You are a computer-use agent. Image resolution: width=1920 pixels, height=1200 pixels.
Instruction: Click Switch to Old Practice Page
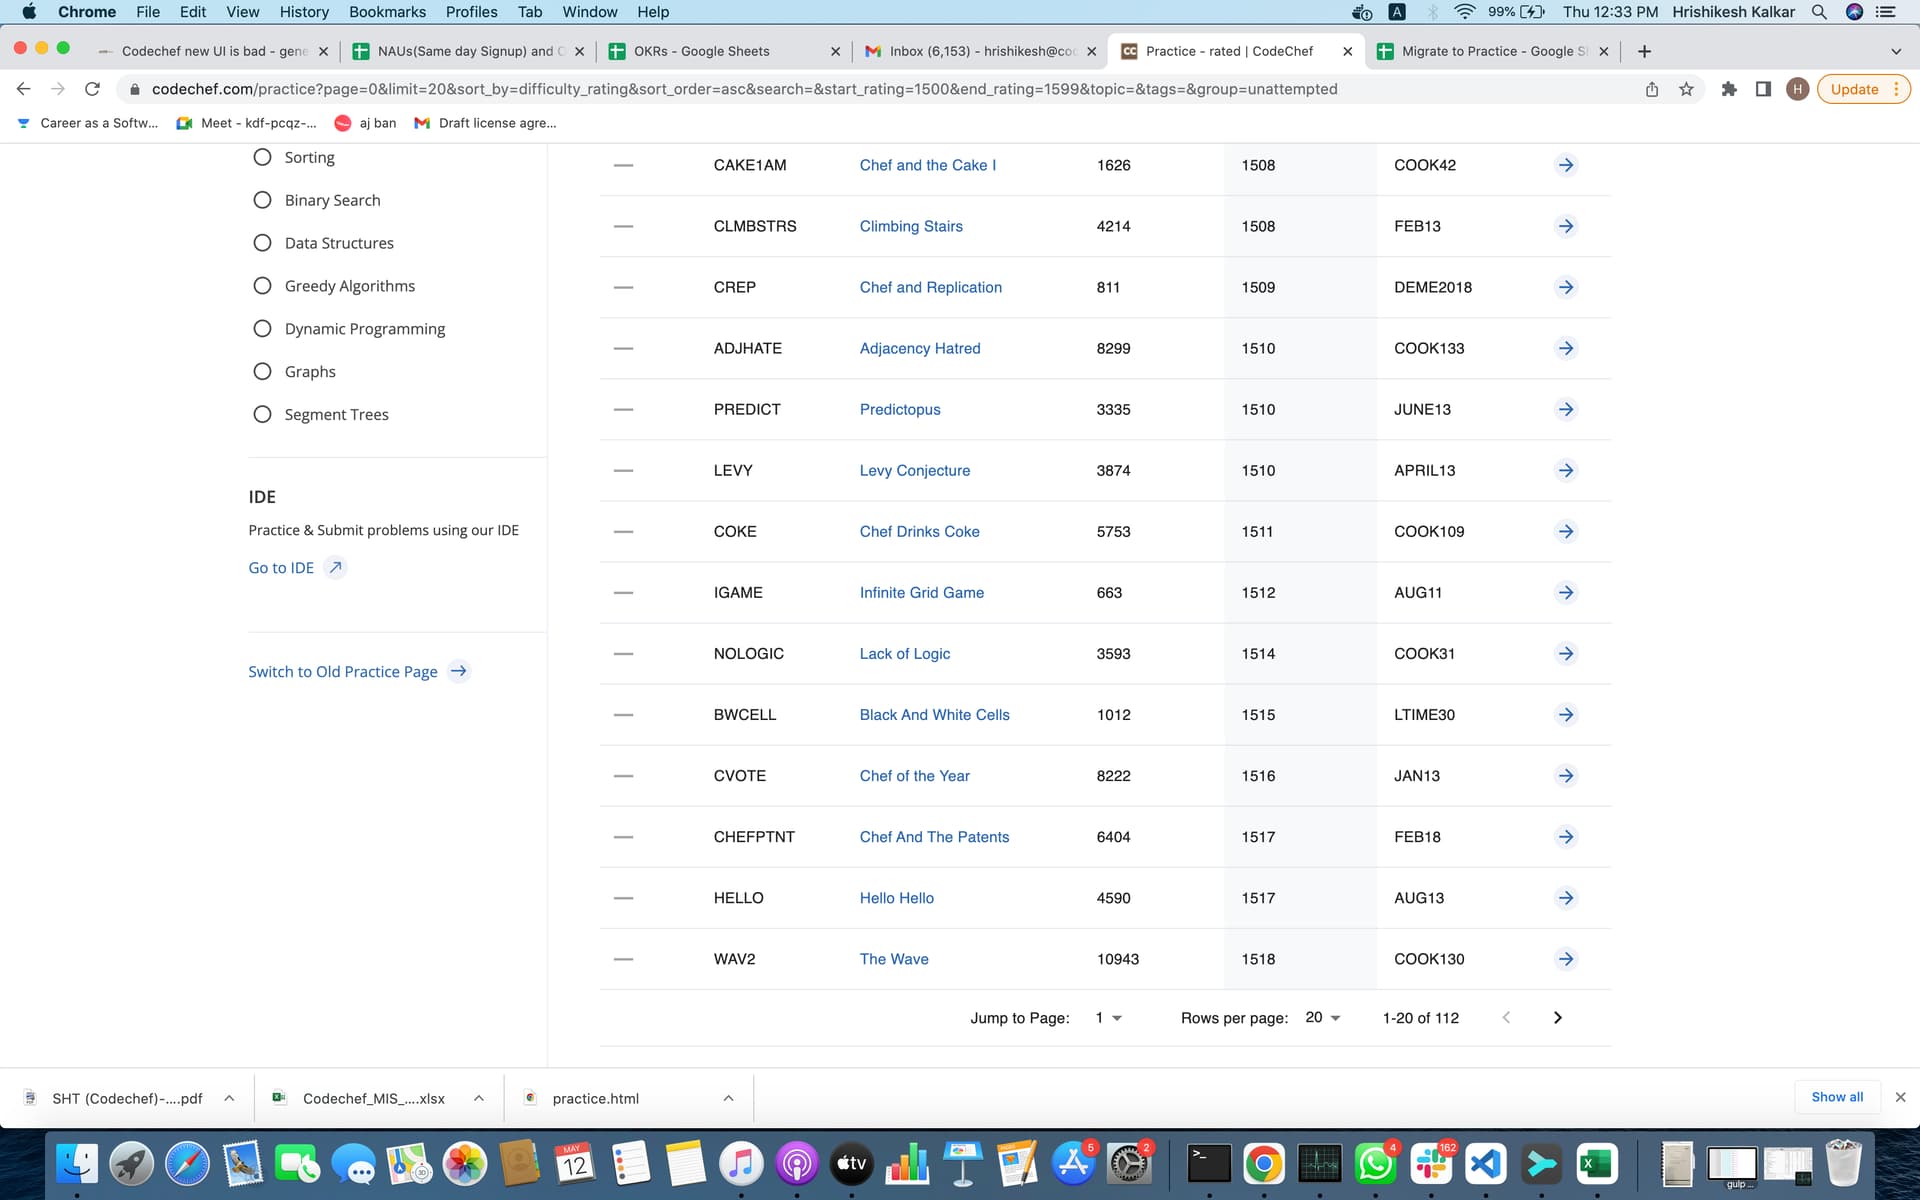click(343, 672)
